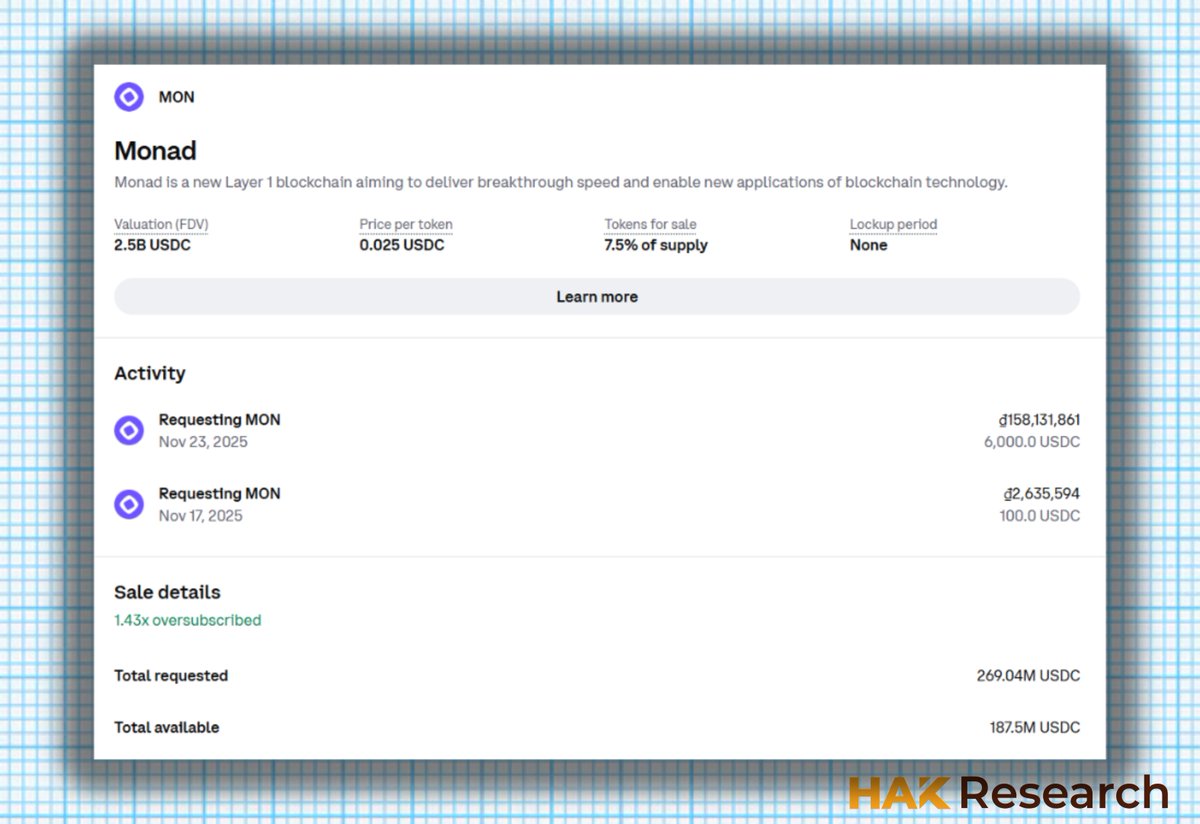Viewport: 1200px width, 824px height.
Task: Click the 6,000.0 USDC amount
Action: pyautogui.click(x=1032, y=442)
